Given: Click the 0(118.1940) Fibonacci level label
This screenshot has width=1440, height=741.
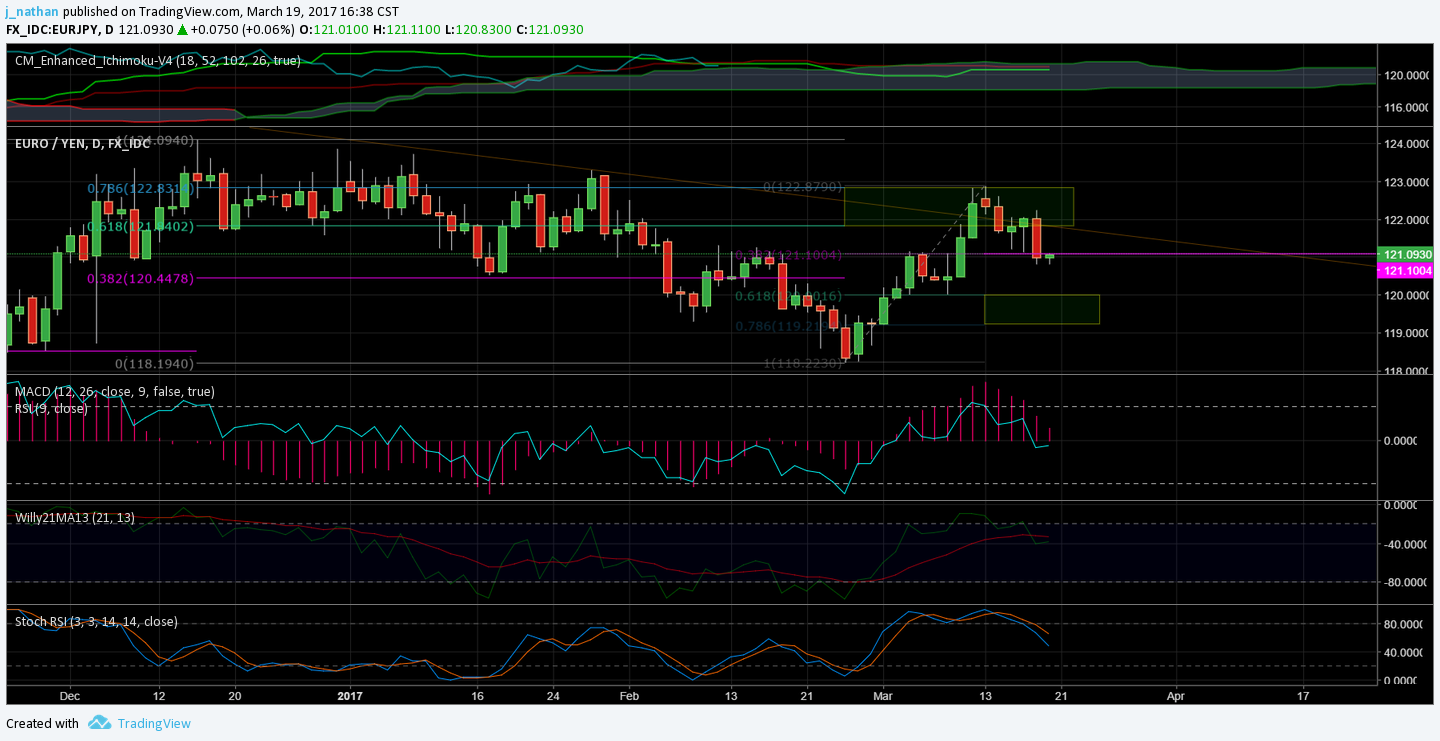Looking at the screenshot, I should point(155,364).
